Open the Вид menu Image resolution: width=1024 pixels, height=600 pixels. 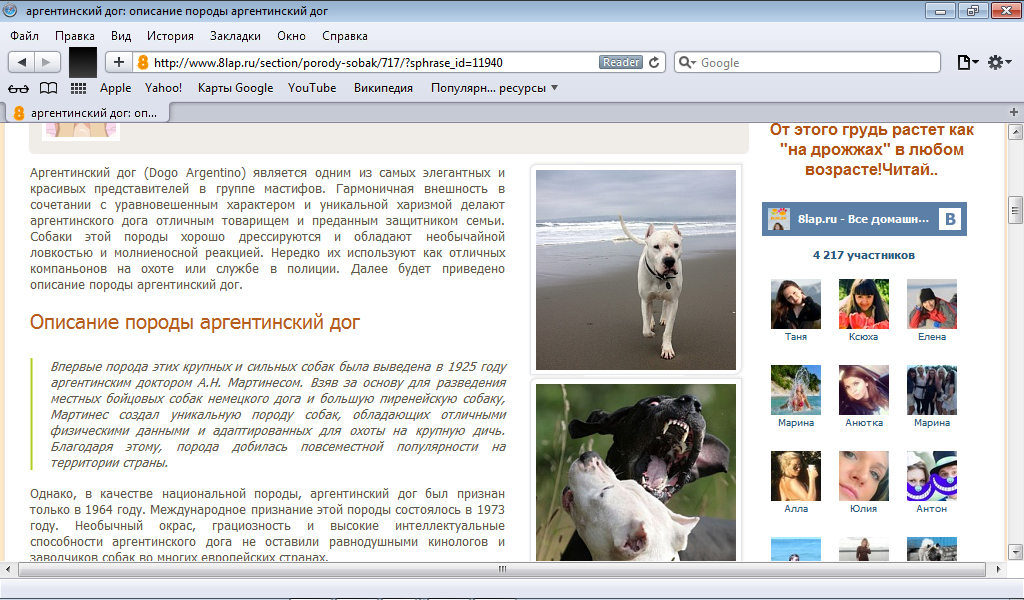[121, 36]
